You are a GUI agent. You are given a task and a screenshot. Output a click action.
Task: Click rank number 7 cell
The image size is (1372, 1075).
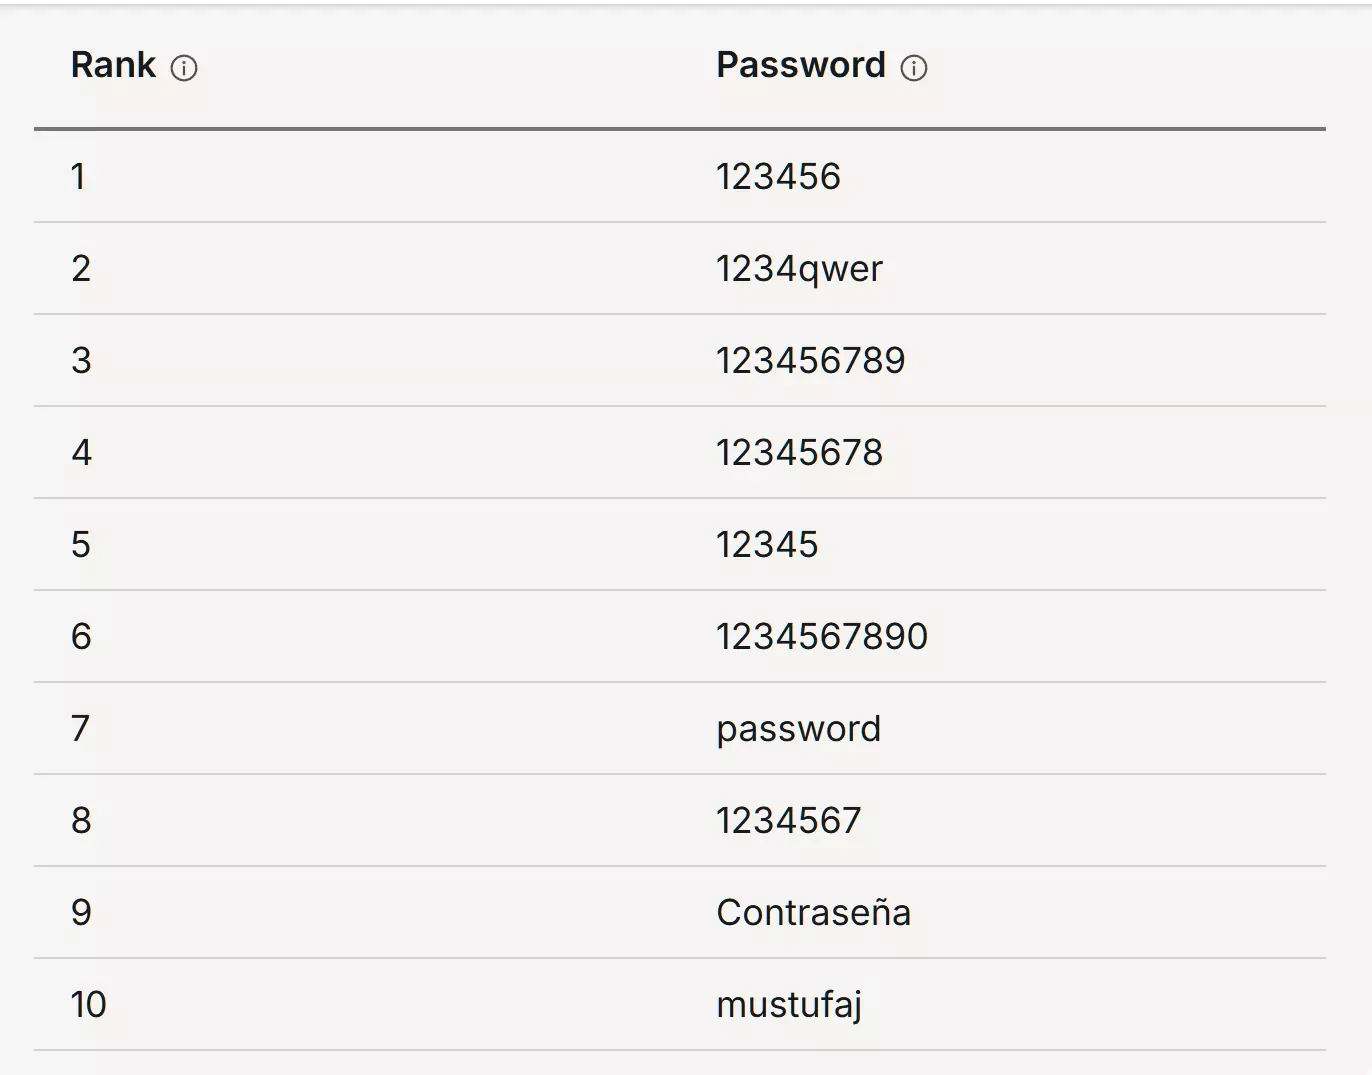click(81, 729)
